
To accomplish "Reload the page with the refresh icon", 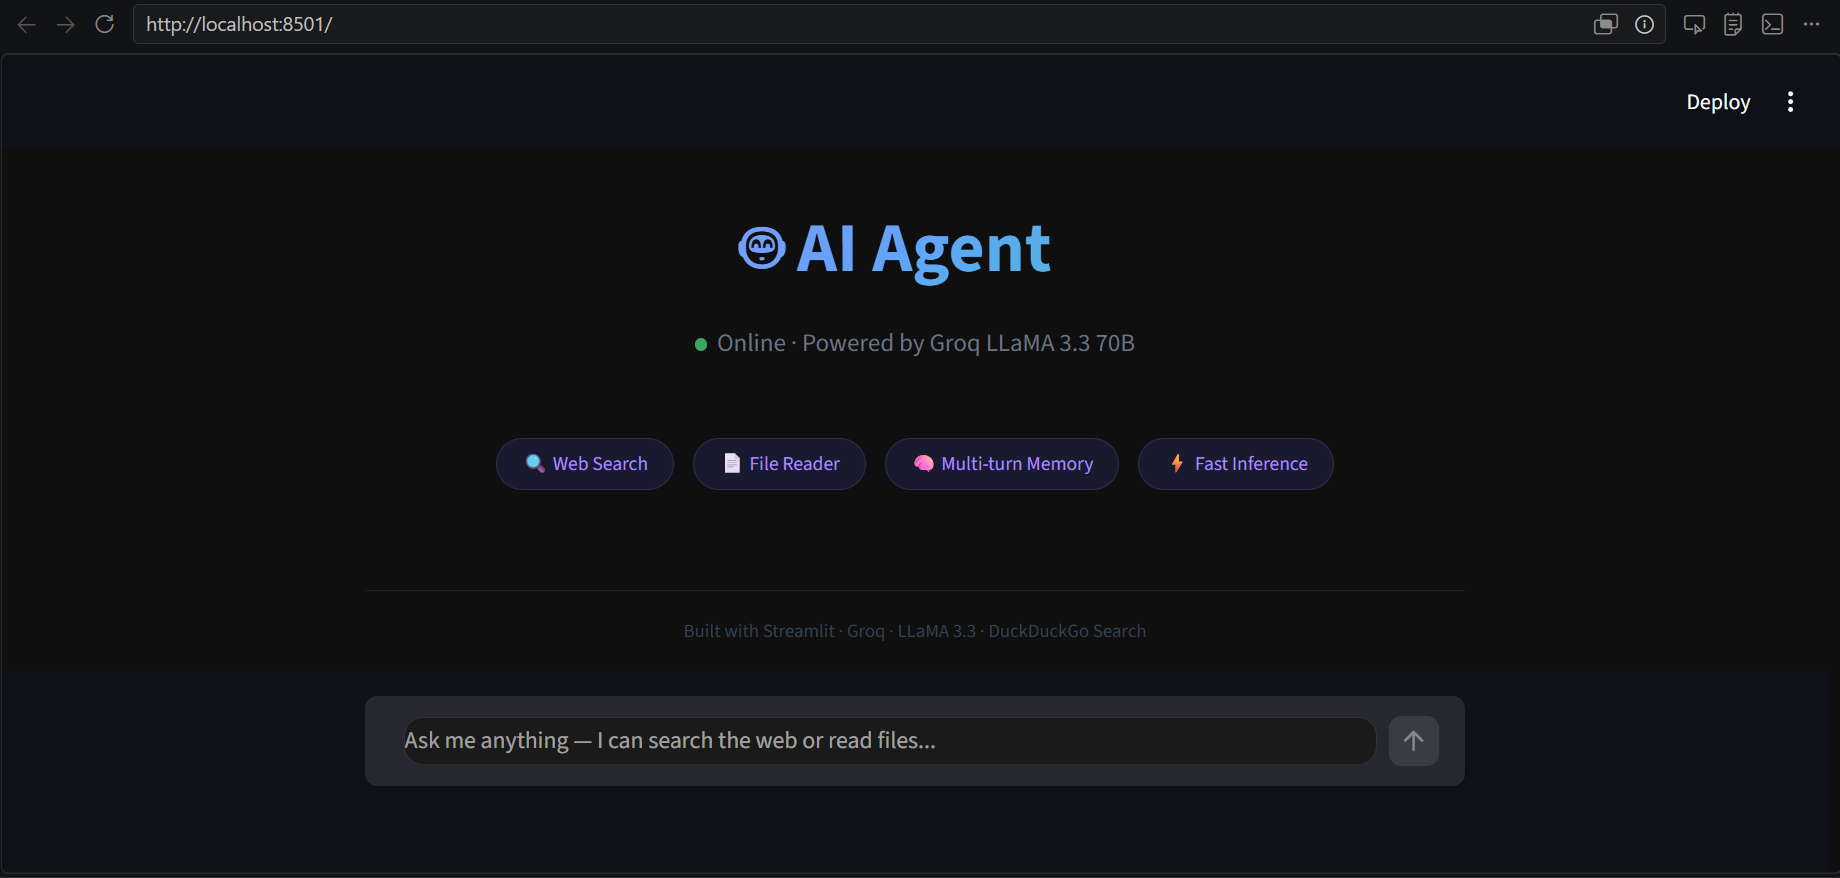I will [105, 24].
